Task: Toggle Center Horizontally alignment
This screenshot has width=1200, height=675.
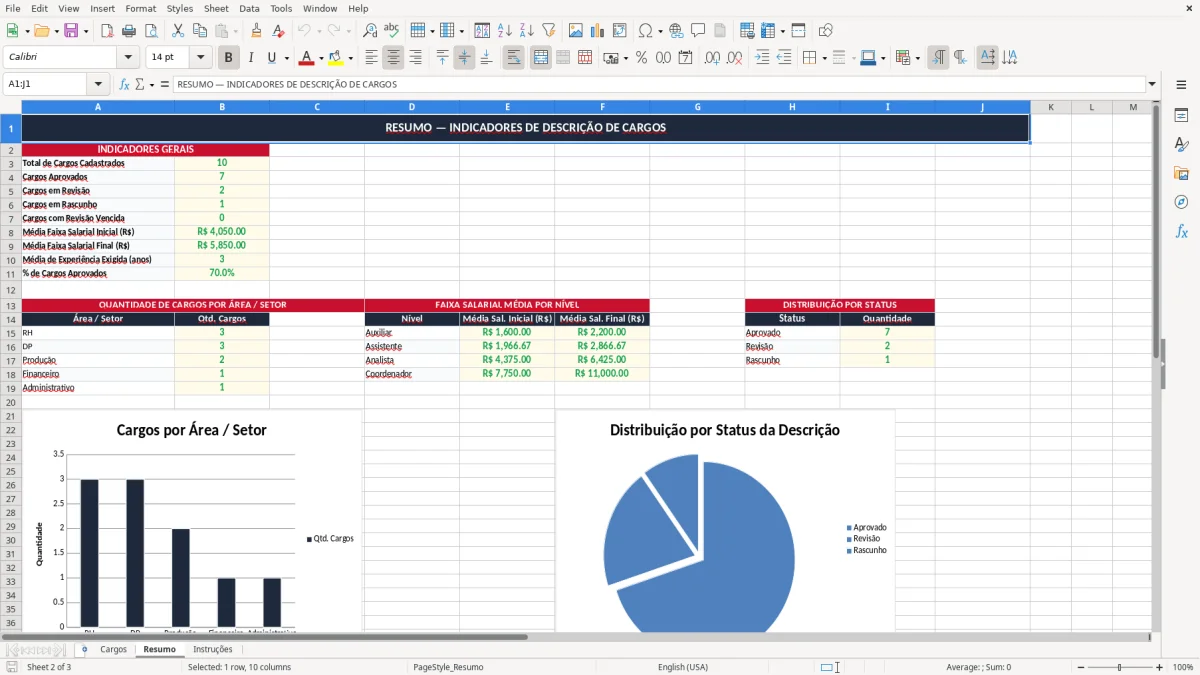Action: click(394, 58)
